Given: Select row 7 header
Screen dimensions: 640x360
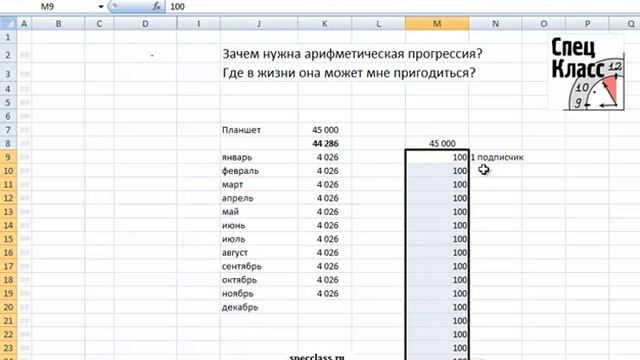Looking at the screenshot, I should (x=8, y=130).
